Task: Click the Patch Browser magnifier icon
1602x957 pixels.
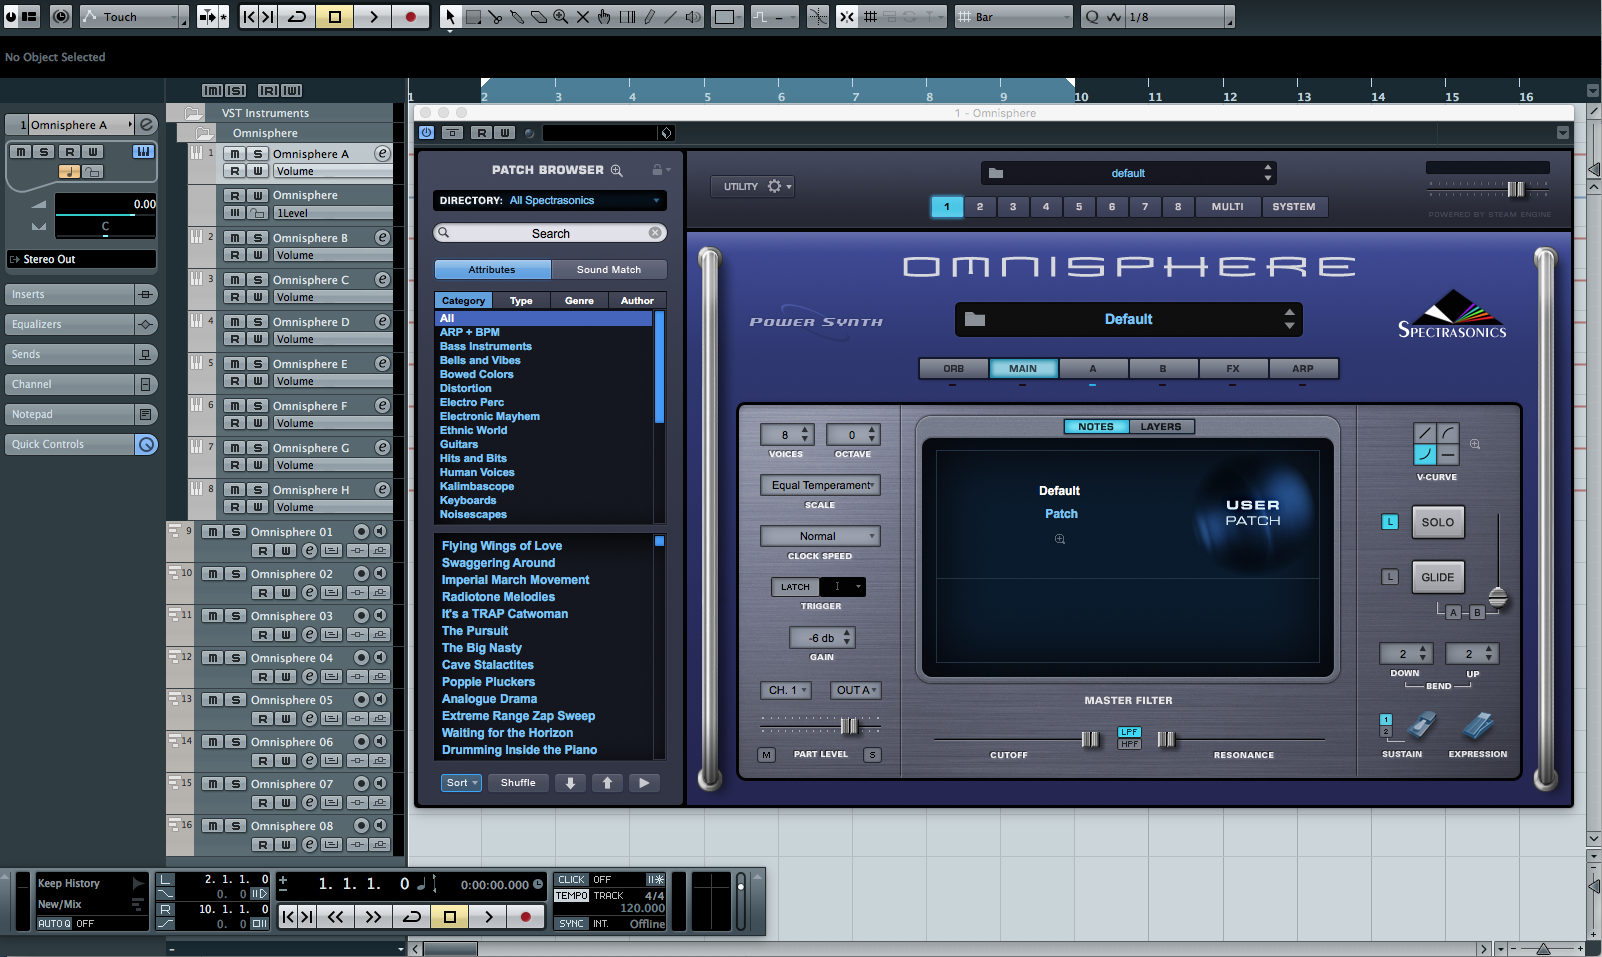Action: [x=617, y=170]
